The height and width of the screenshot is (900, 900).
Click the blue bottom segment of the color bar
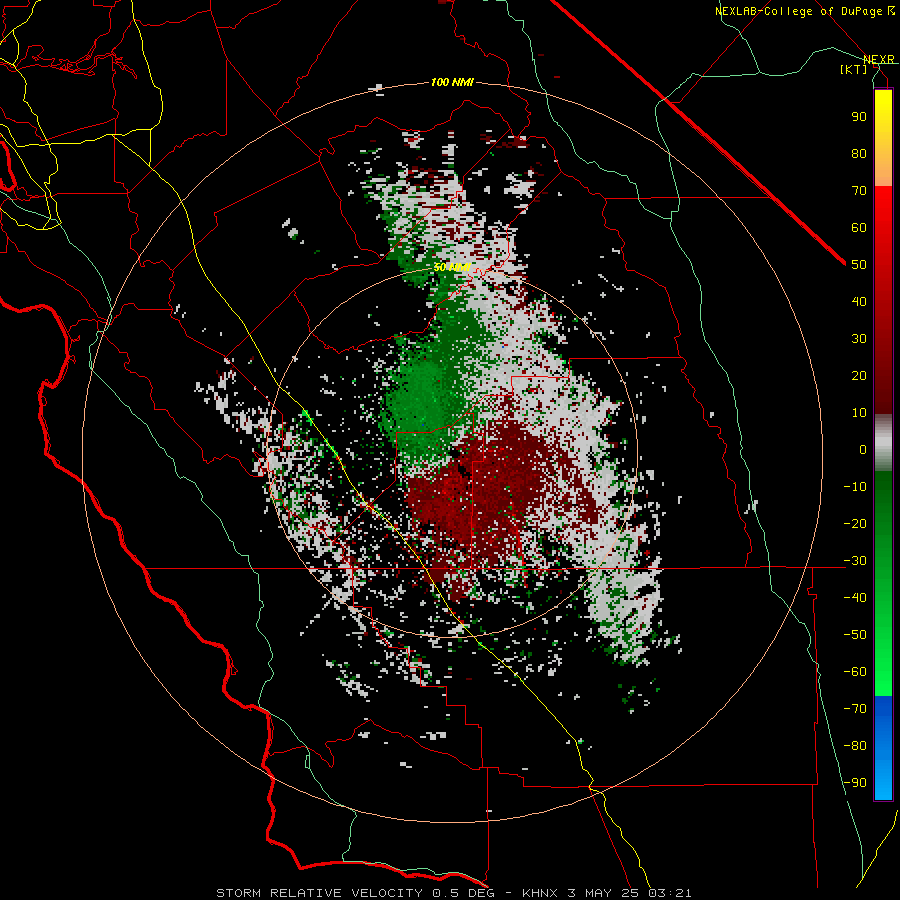pyautogui.click(x=883, y=748)
